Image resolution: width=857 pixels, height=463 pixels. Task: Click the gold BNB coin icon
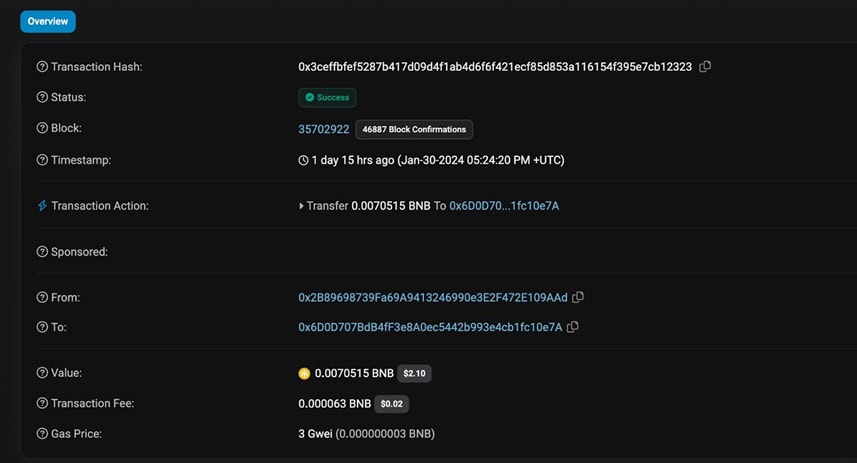[x=304, y=373]
